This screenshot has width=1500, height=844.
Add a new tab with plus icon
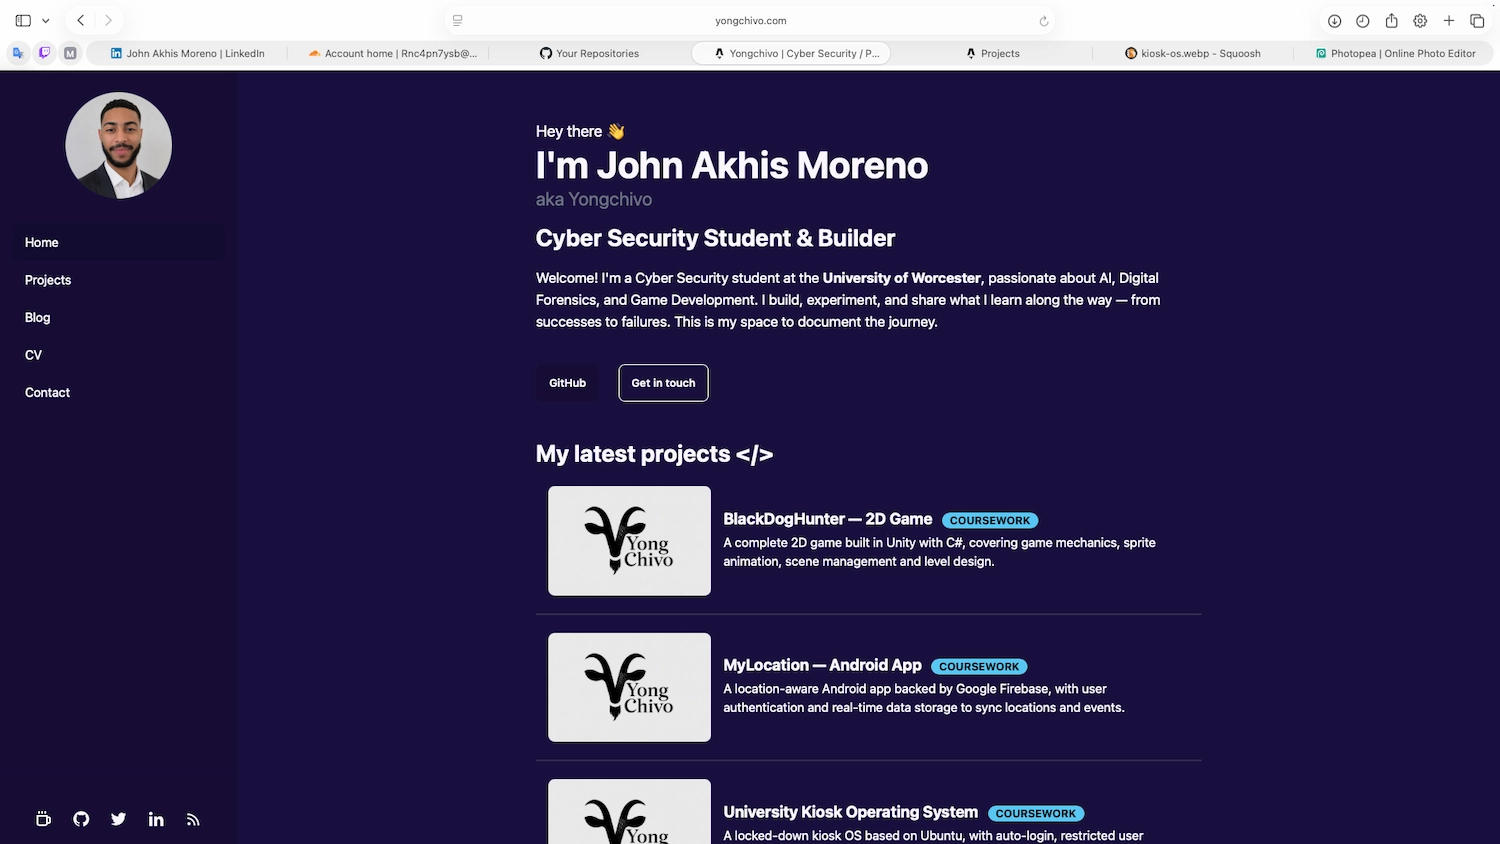click(1448, 20)
